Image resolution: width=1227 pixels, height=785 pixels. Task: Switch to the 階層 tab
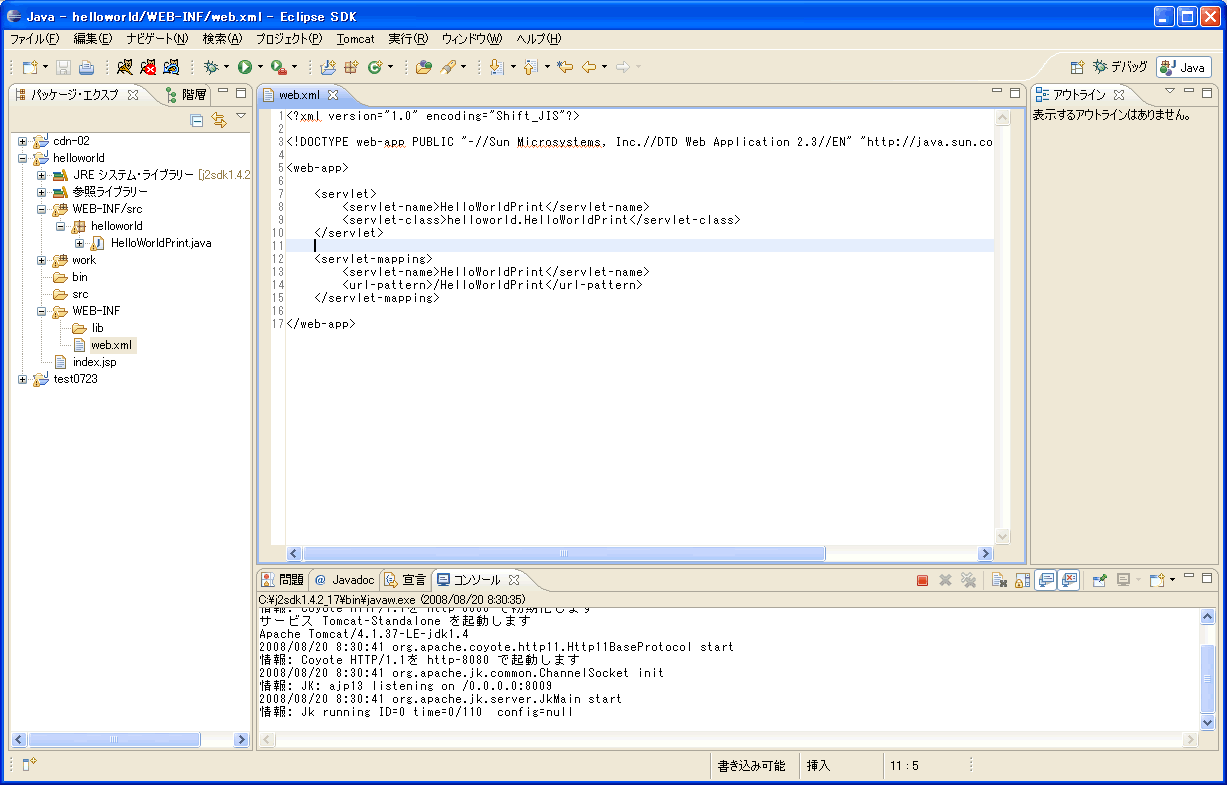tap(186, 95)
